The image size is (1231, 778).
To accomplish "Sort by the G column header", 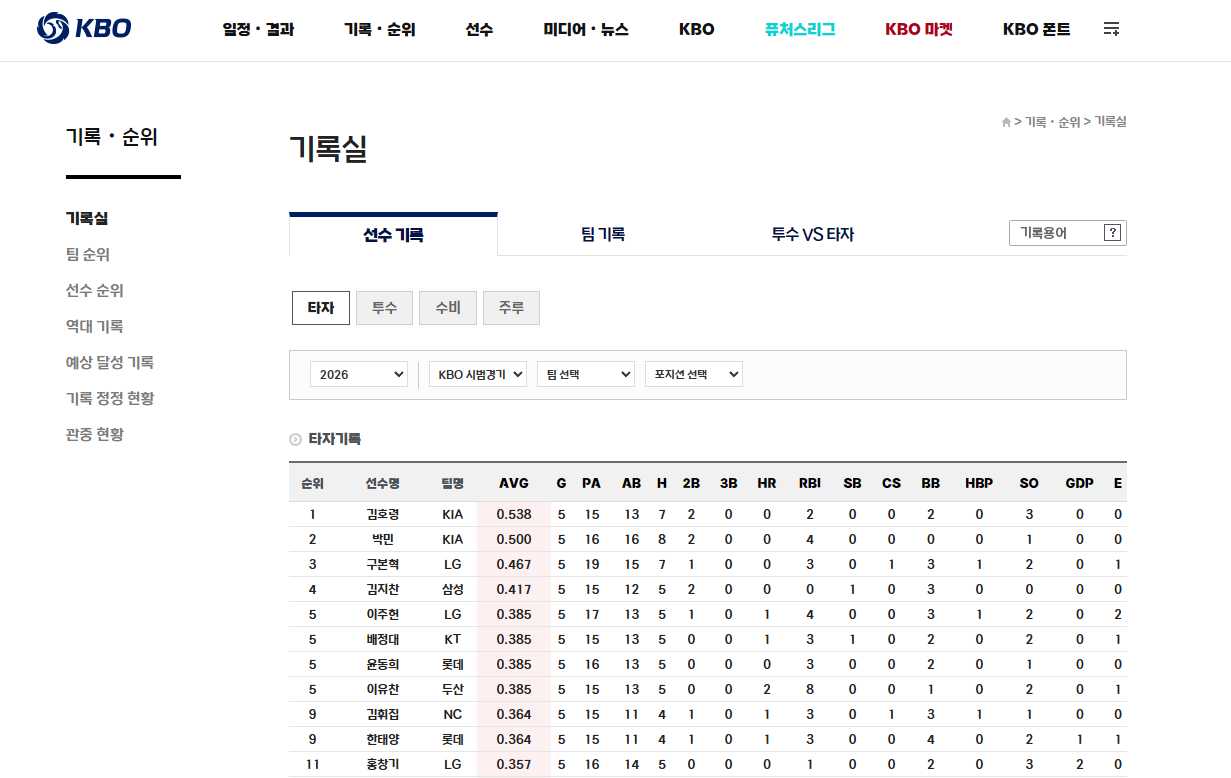I will point(561,483).
